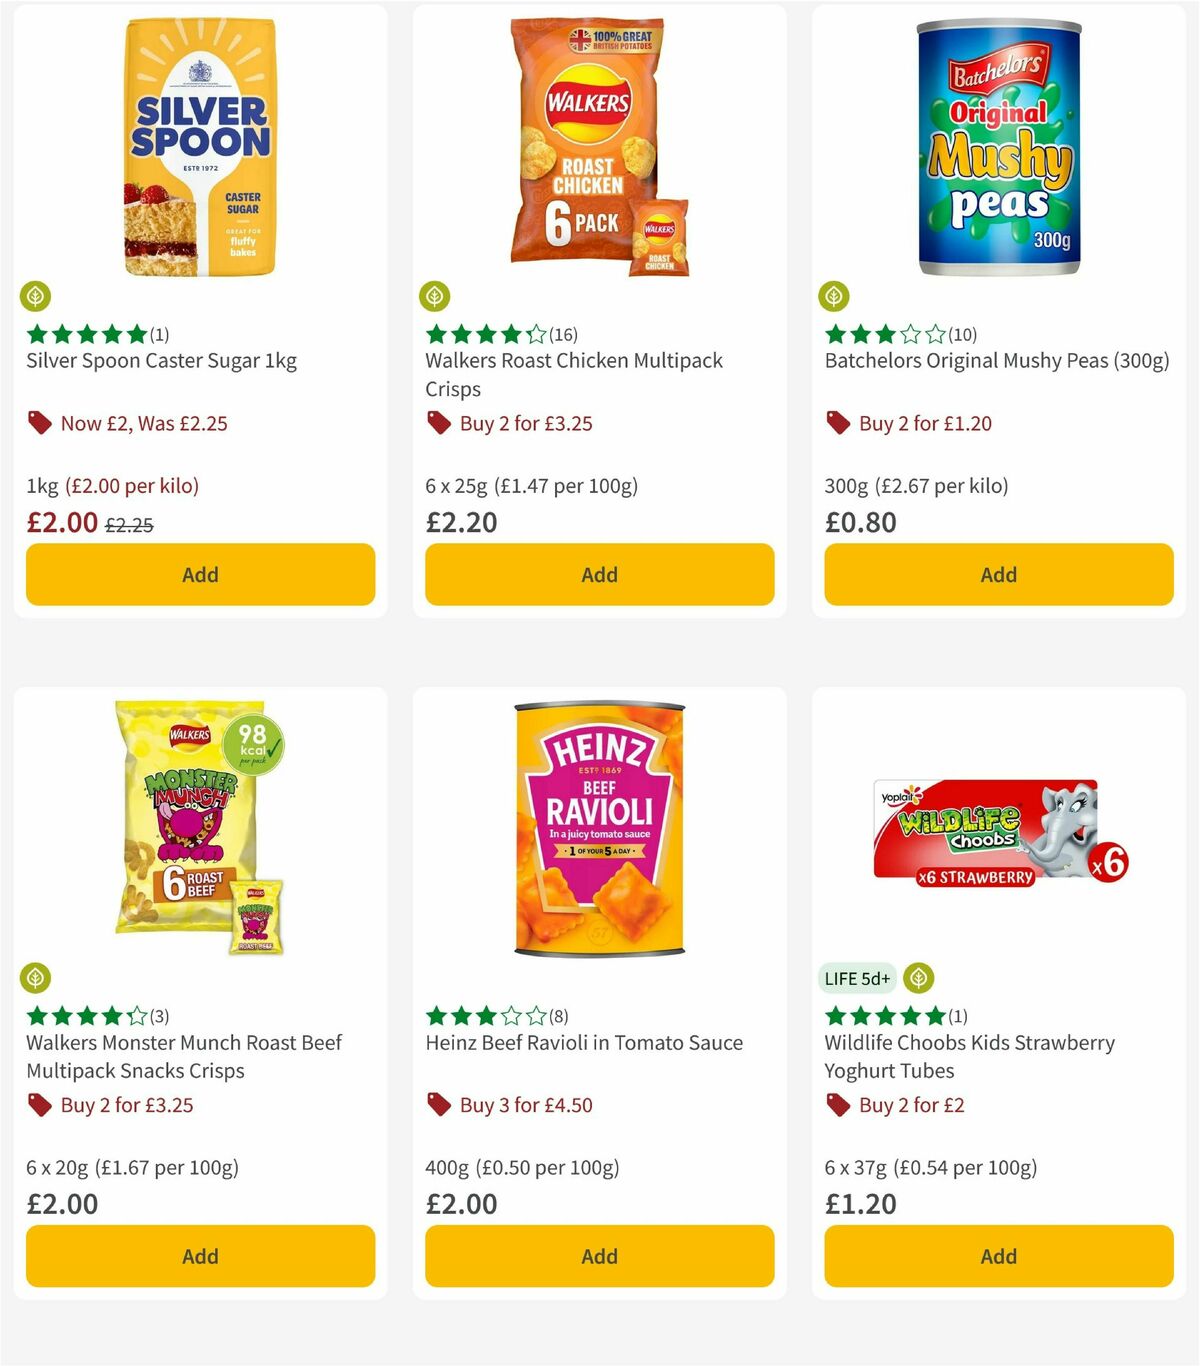This screenshot has height=1366, width=1200.
Task: Add Heinz Beef Ravioli to basket
Action: (x=599, y=1256)
